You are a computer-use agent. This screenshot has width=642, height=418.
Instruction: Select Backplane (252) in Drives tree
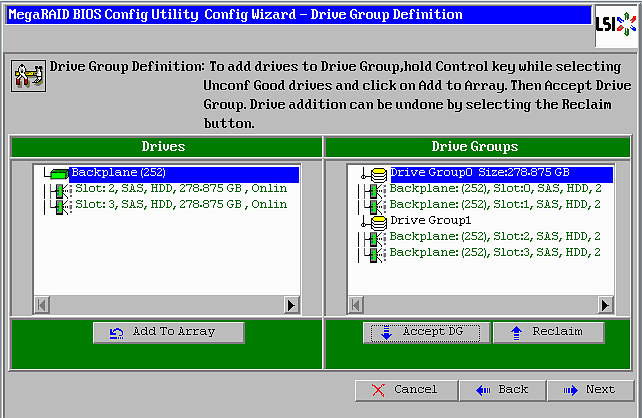pyautogui.click(x=120, y=173)
